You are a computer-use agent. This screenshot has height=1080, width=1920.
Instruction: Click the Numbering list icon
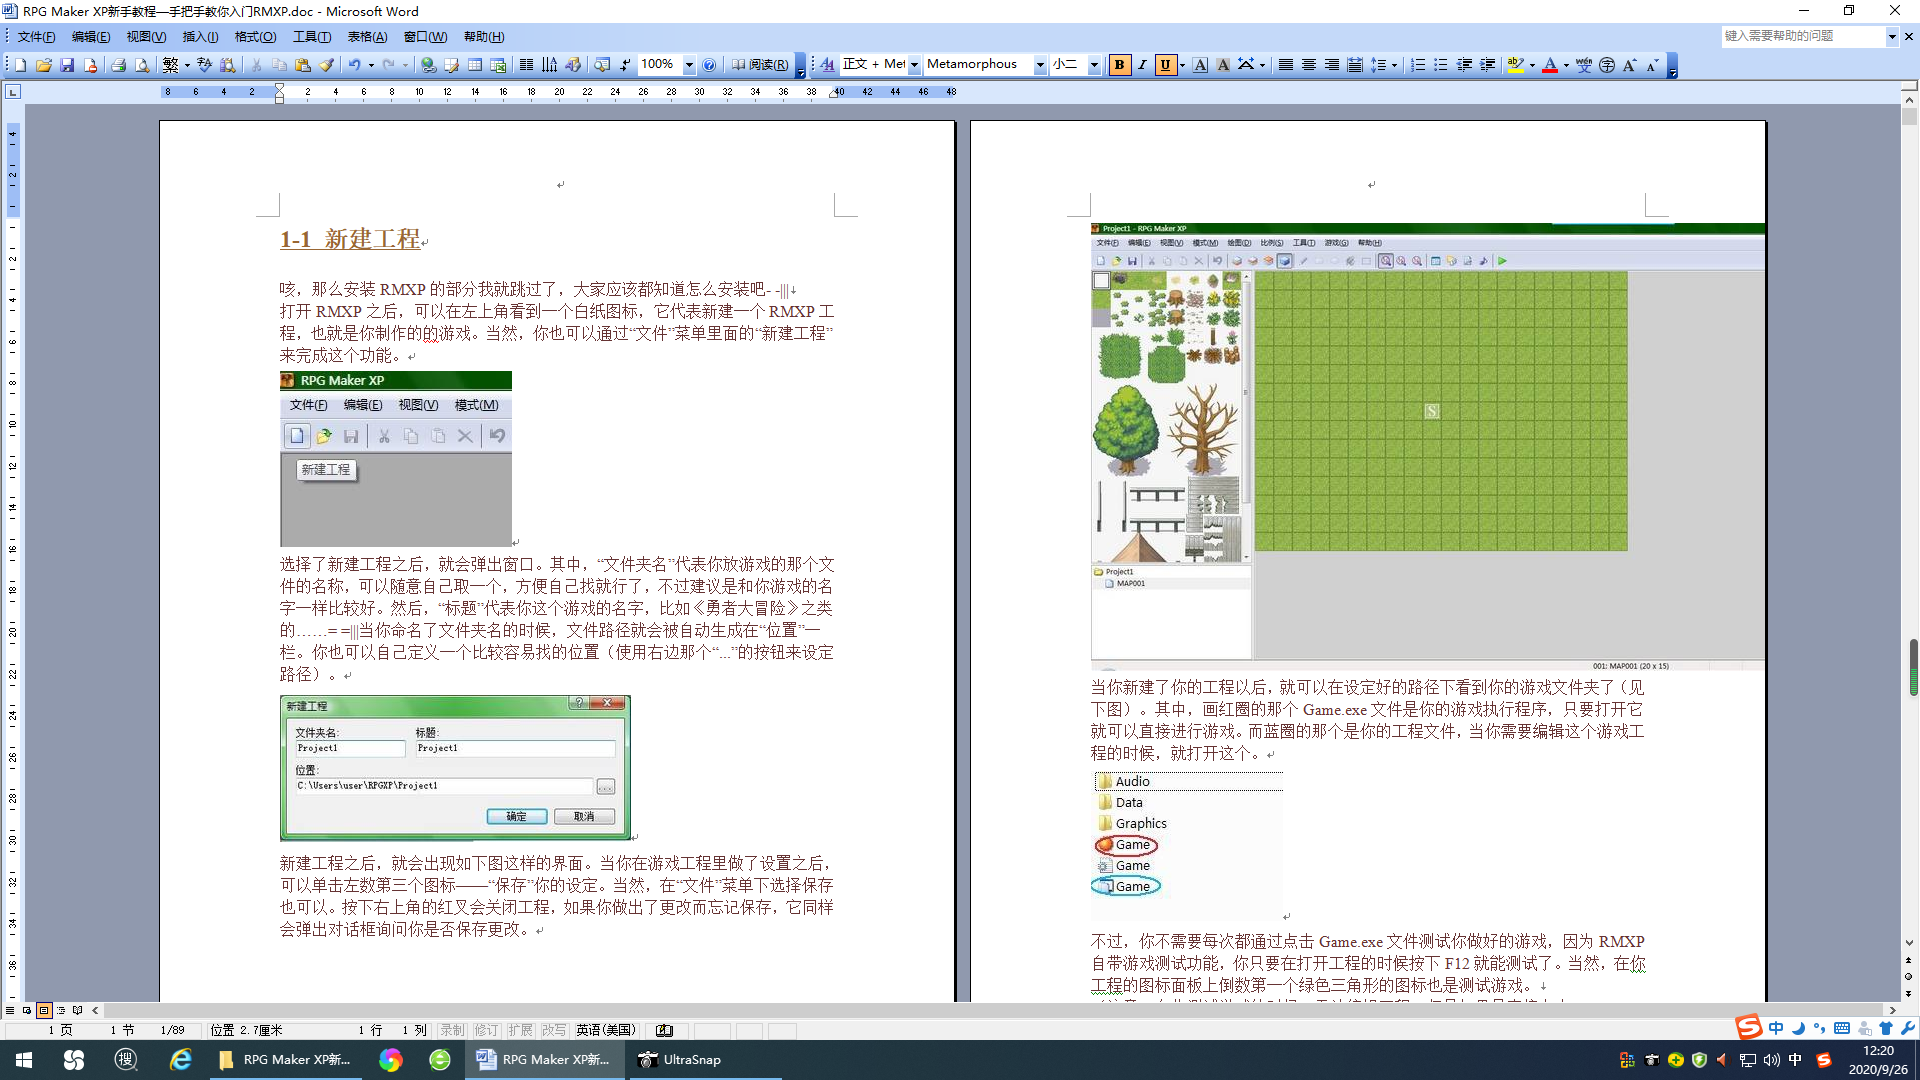tap(1418, 65)
